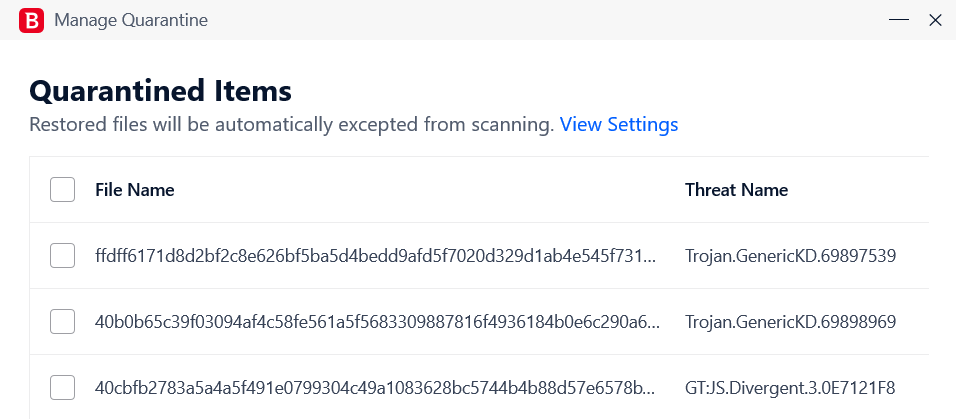Sort by the File Name column header
This screenshot has width=956, height=419.
coord(135,190)
